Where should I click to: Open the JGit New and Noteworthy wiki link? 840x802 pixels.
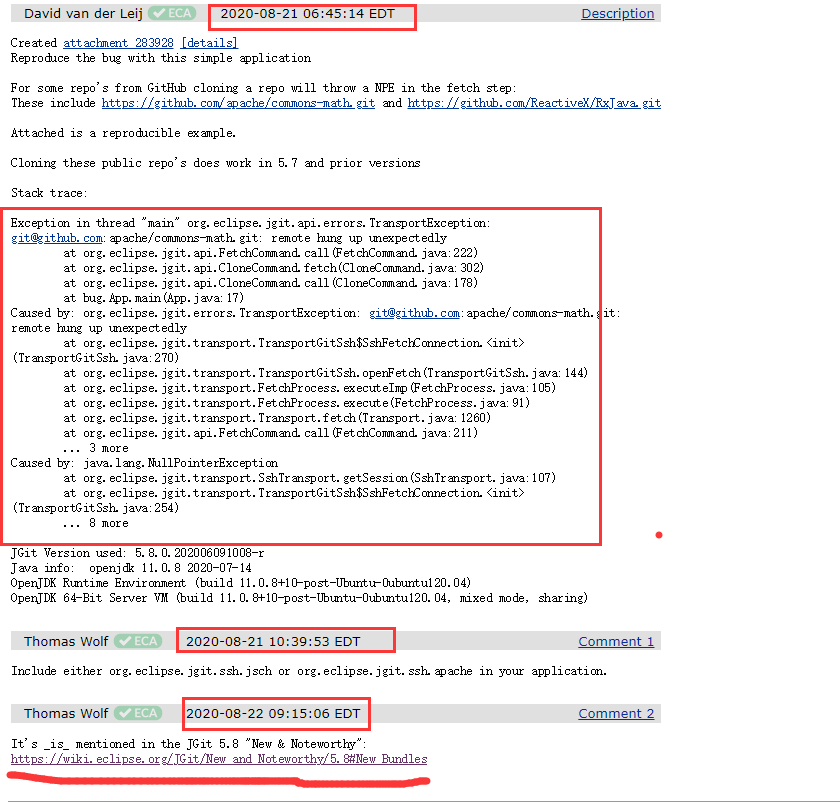[x=216, y=759]
